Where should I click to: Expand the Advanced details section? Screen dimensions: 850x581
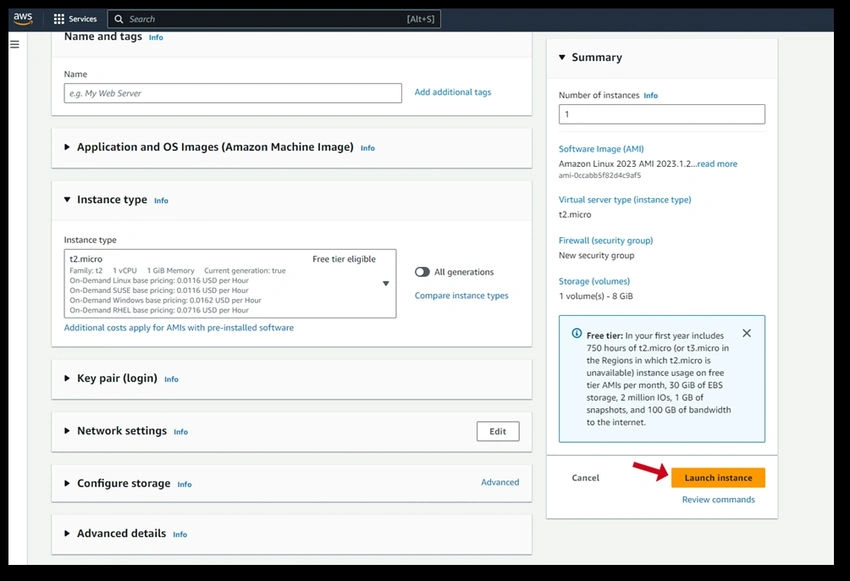coord(67,533)
